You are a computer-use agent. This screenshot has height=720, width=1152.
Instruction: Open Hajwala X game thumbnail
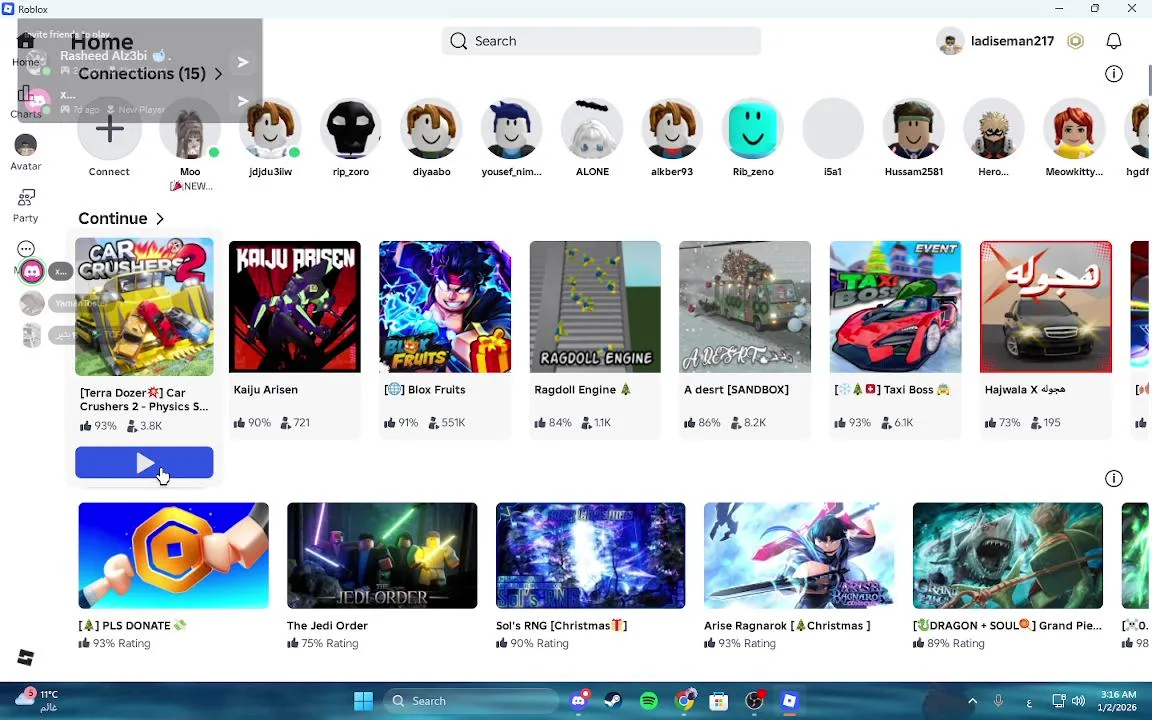point(1045,306)
